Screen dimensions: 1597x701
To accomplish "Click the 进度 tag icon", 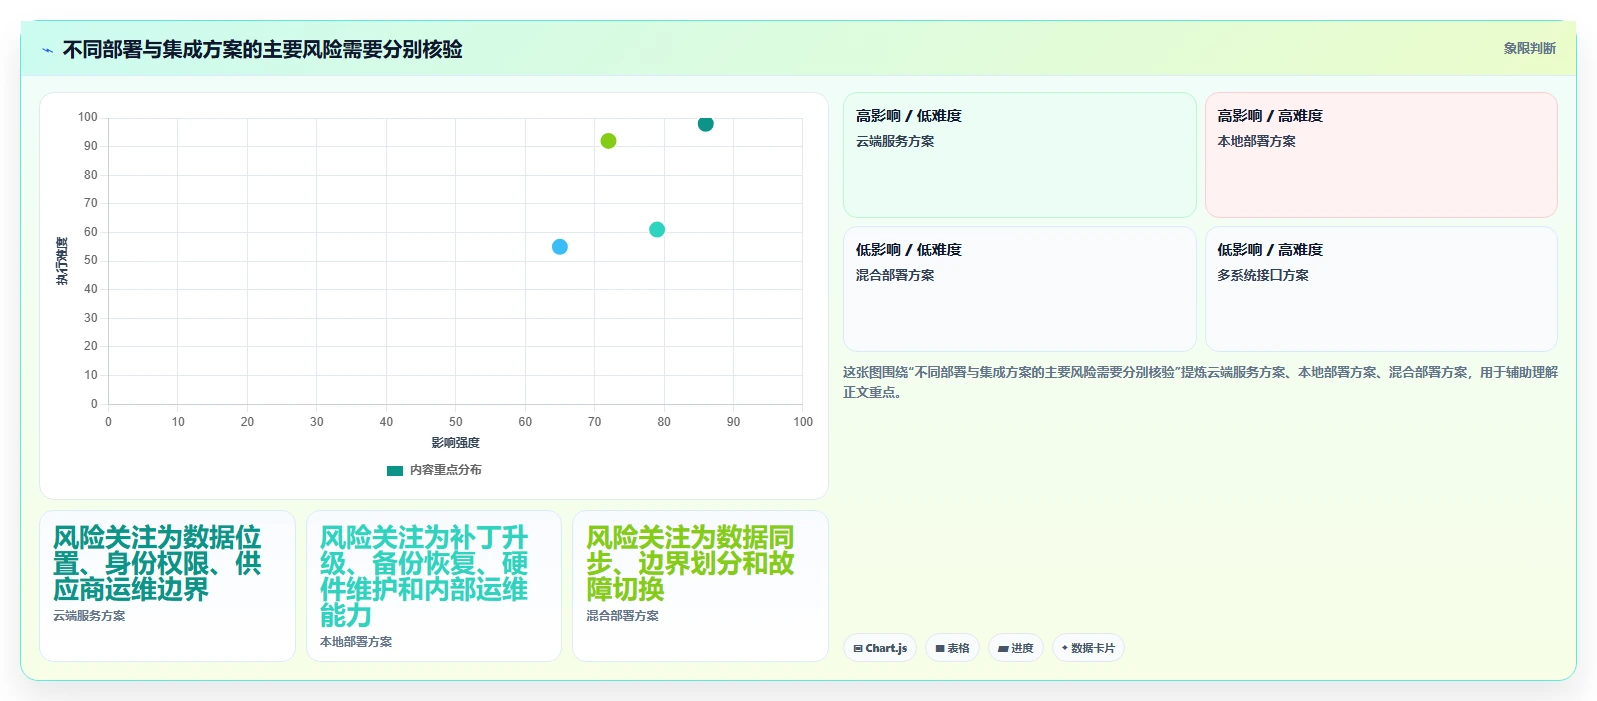I will pos(1003,649).
